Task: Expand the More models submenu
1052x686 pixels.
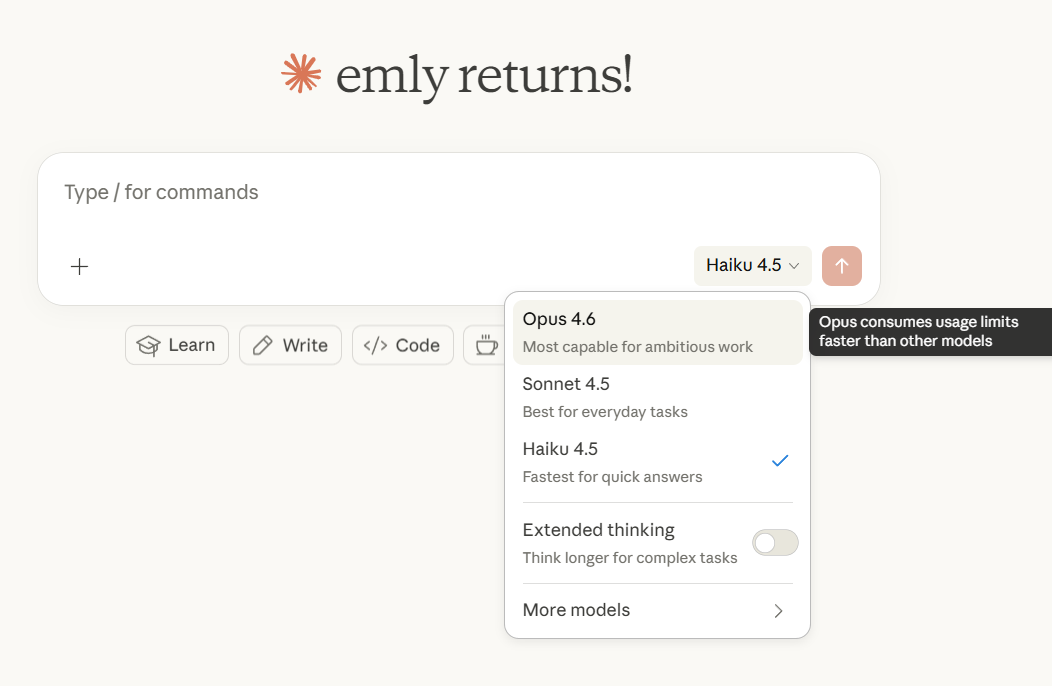Action: point(658,610)
